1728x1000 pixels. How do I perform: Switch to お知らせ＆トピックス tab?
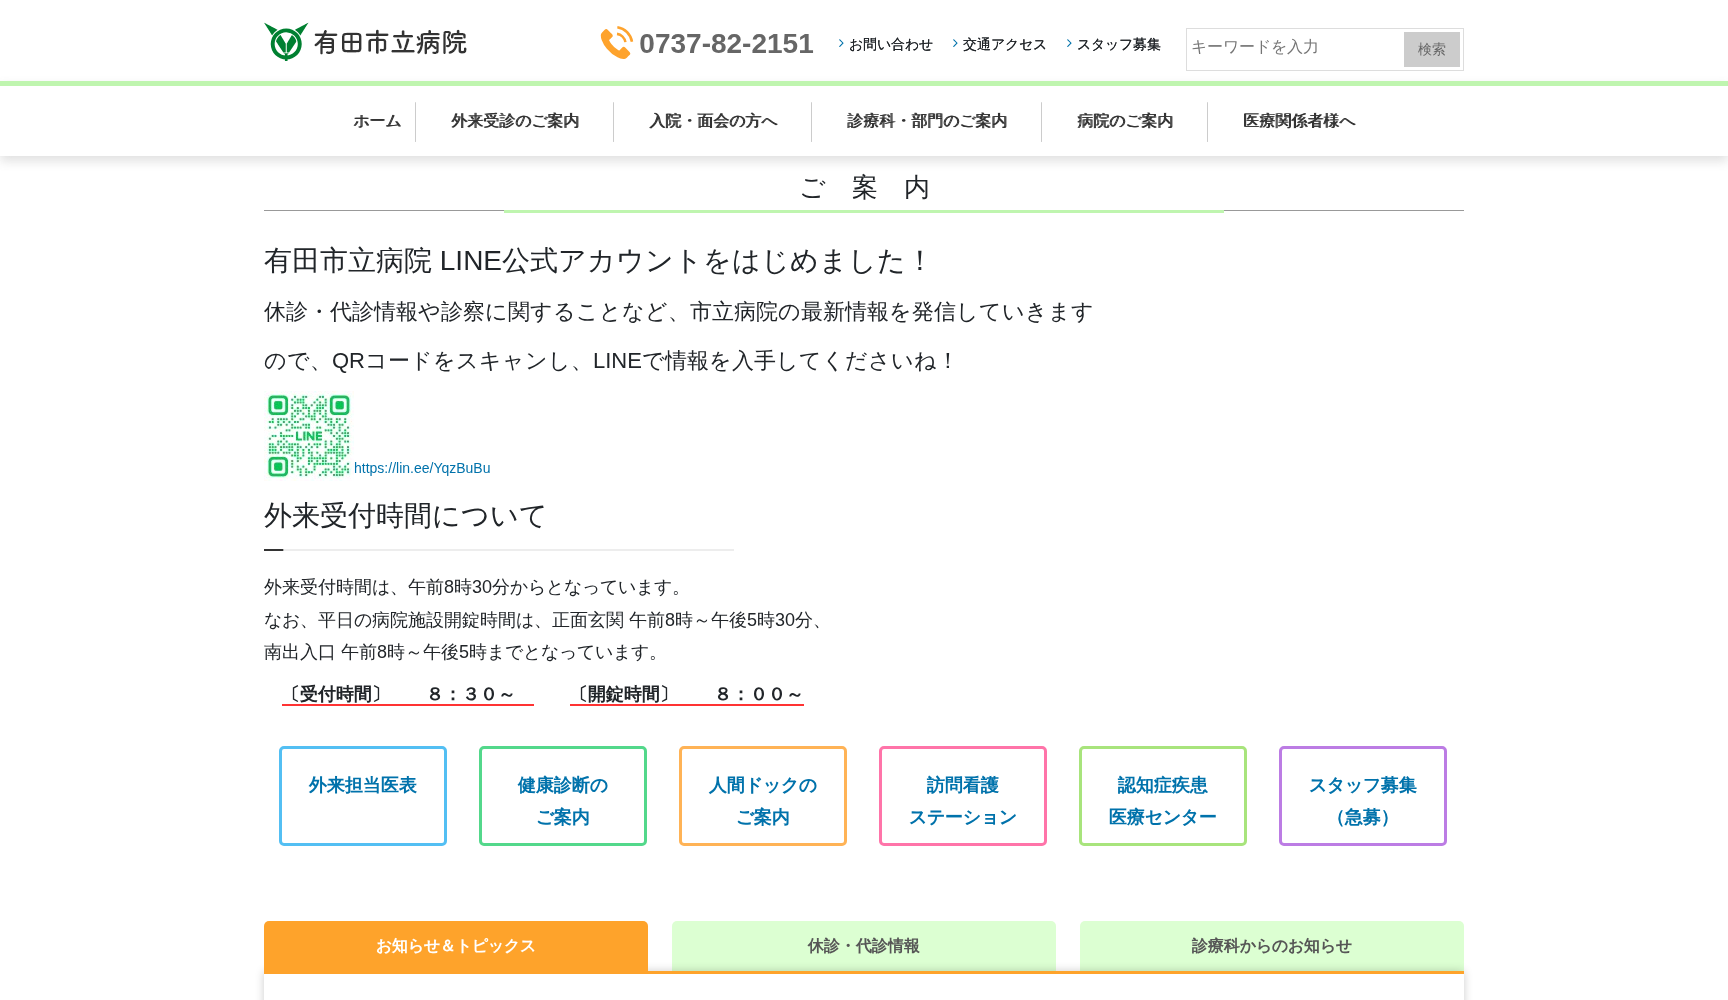[456, 946]
